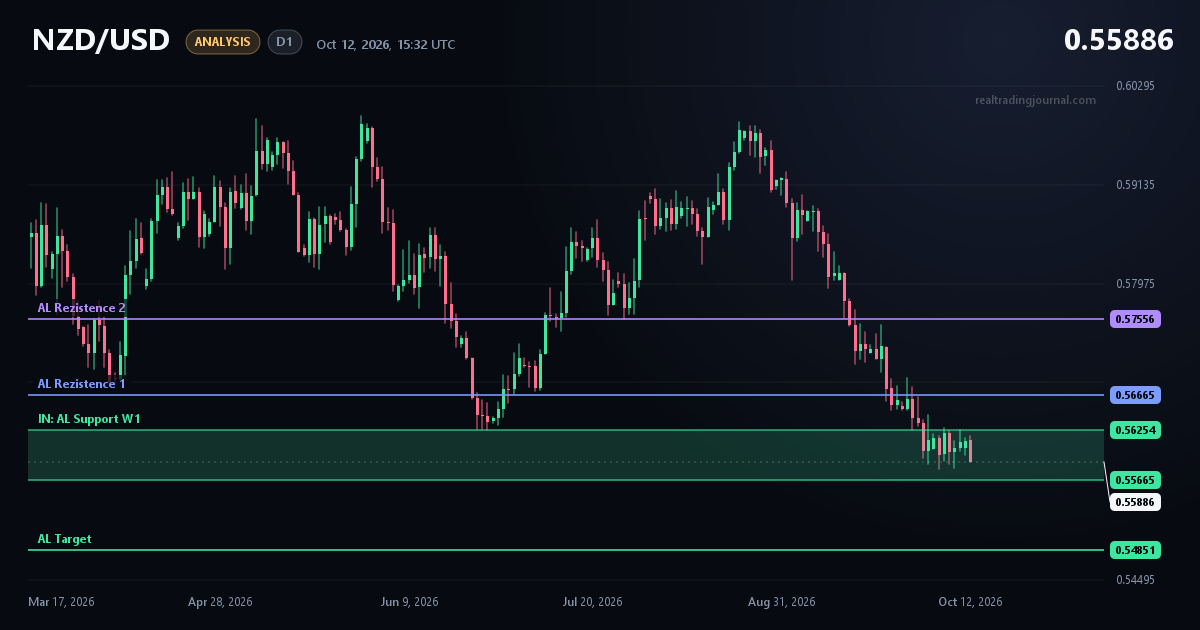The height and width of the screenshot is (630, 1200).
Task: Select the AL Target line label
Action: click(x=65, y=539)
